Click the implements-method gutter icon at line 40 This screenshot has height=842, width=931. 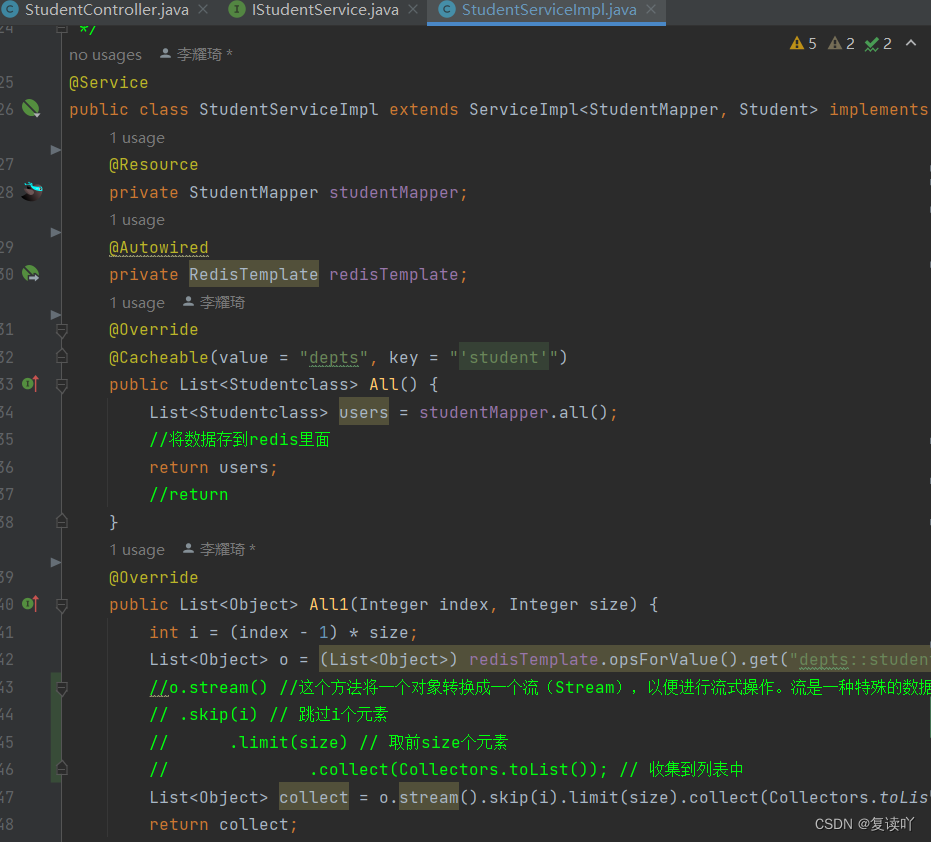pos(31,604)
